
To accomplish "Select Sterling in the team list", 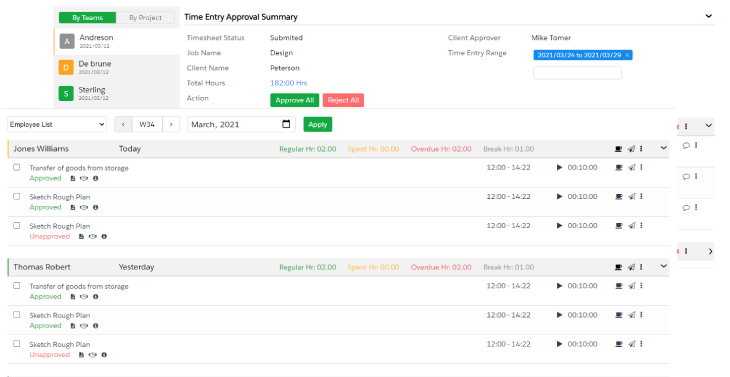I will pos(117,94).
